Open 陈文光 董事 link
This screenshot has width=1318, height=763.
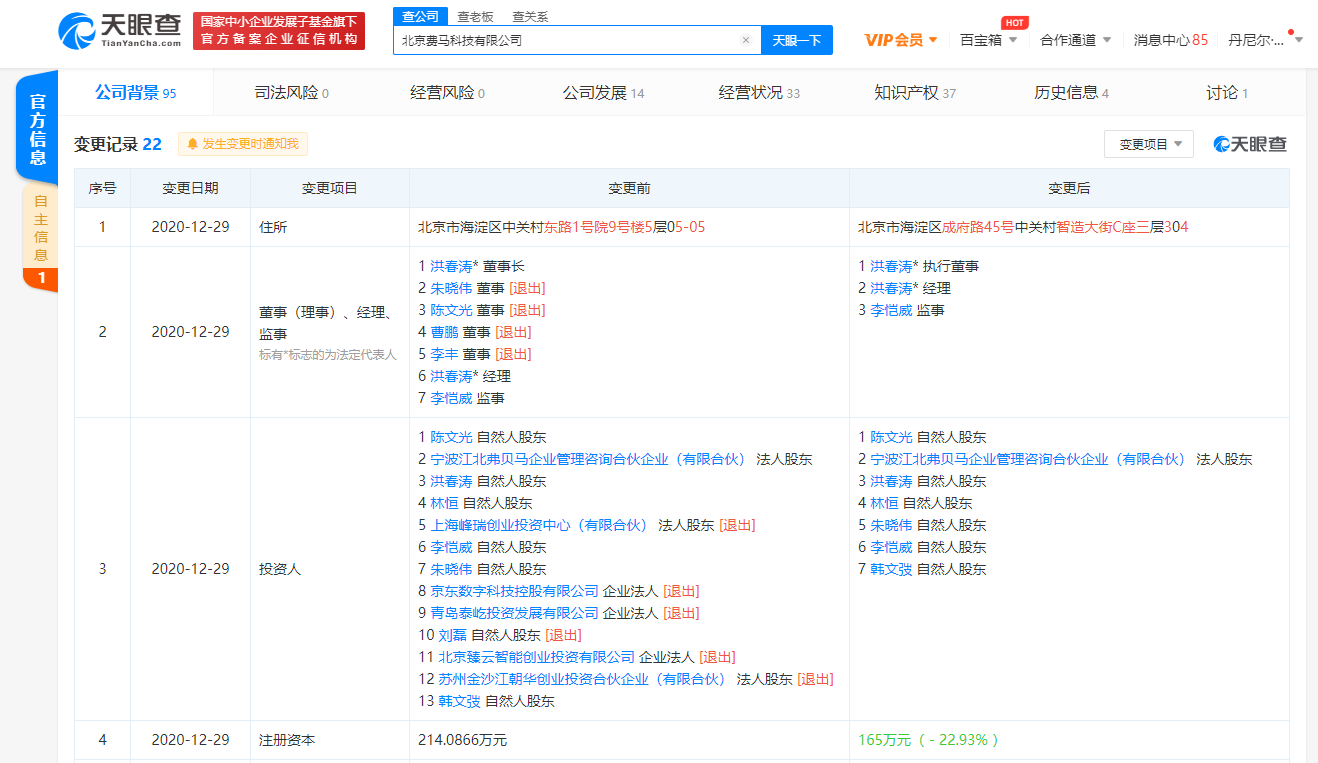pos(452,310)
